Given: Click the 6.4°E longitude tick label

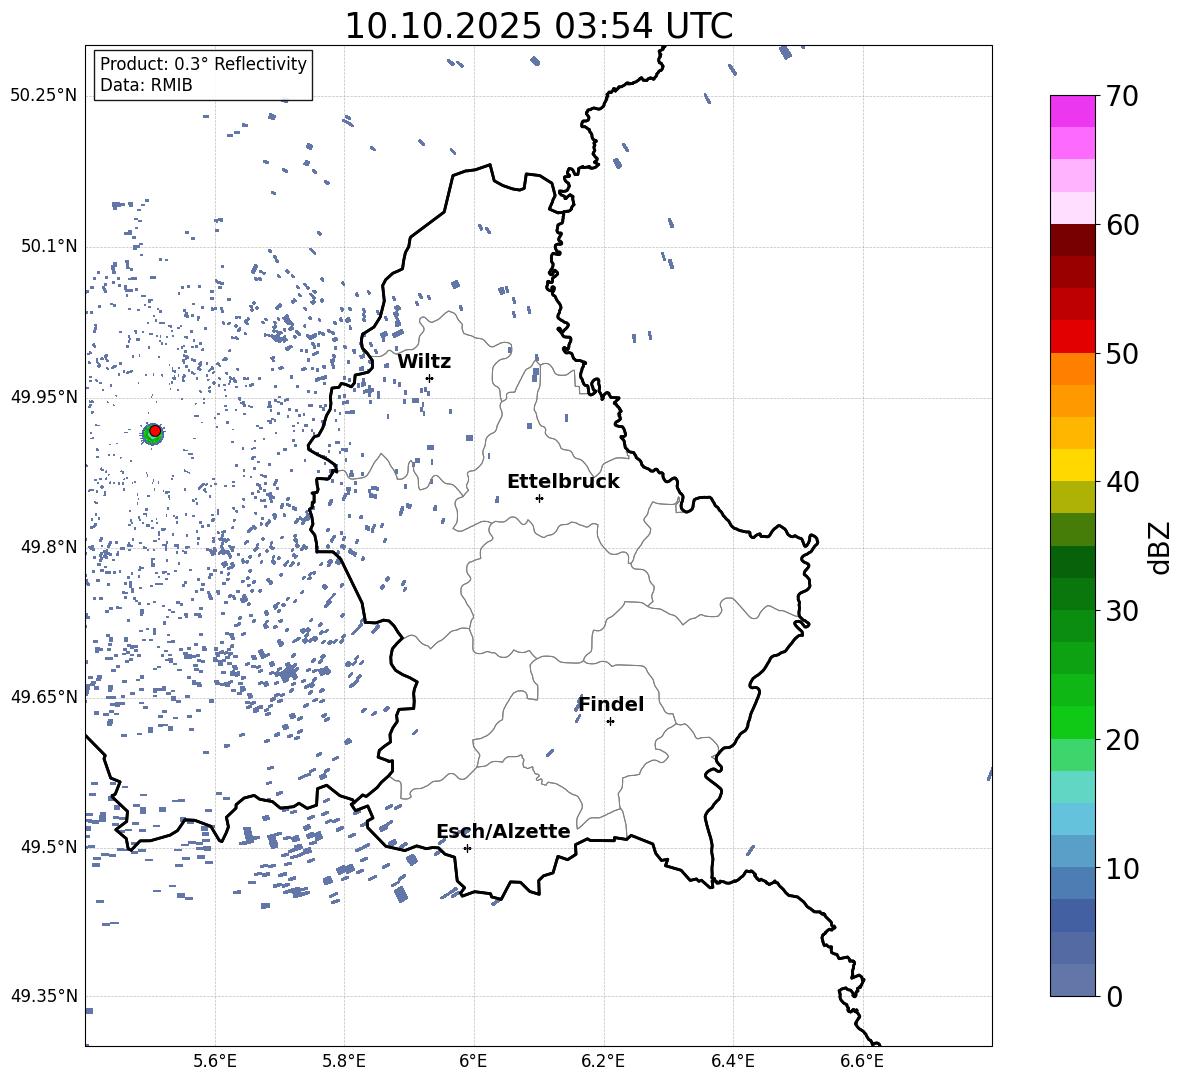Looking at the screenshot, I should tap(732, 1061).
